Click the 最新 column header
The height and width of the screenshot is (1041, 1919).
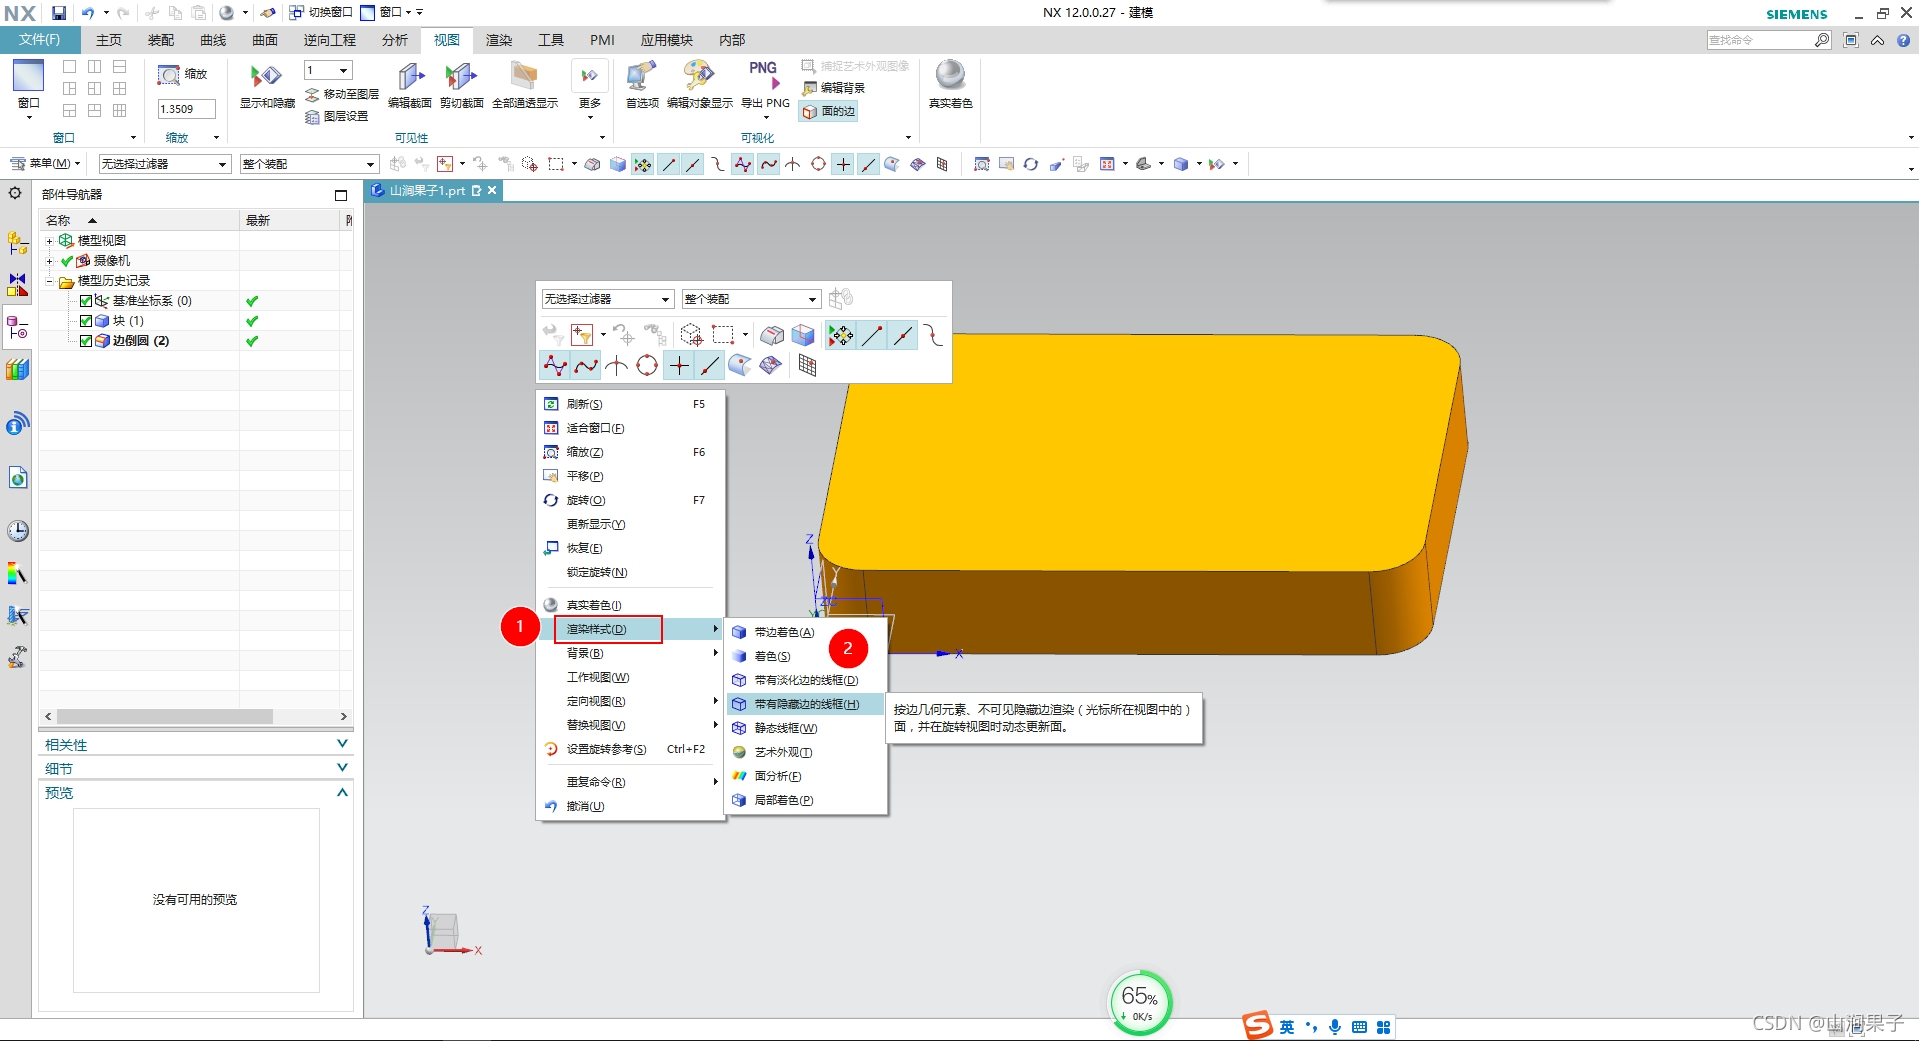tap(291, 220)
